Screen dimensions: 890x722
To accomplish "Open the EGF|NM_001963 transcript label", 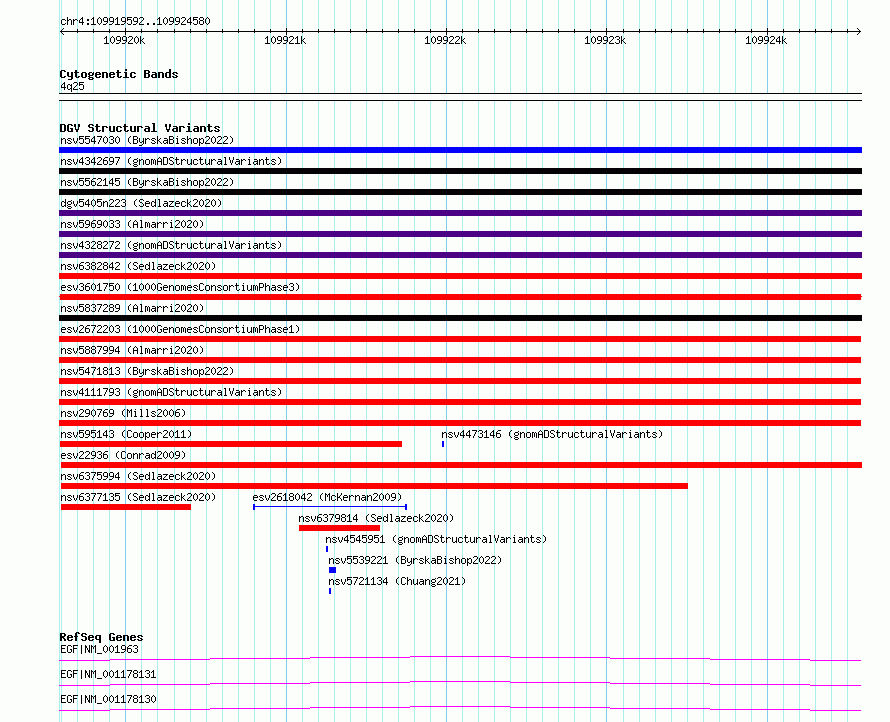I will pyautogui.click(x=99, y=649).
